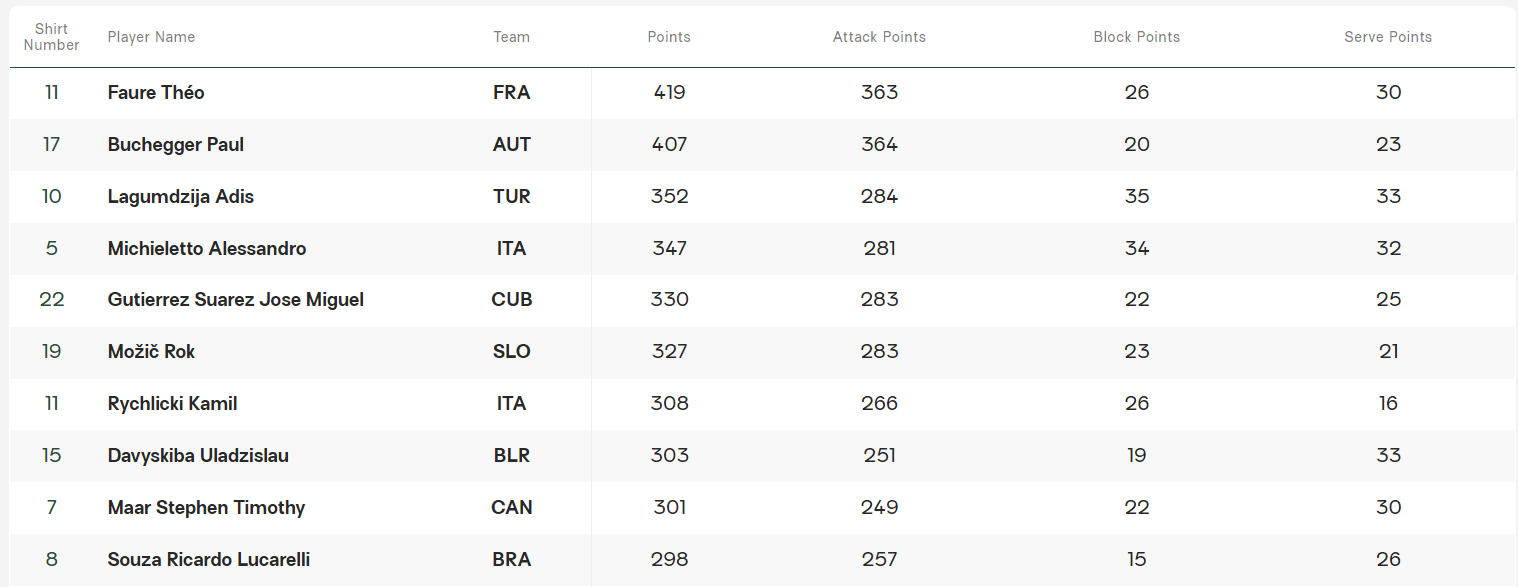Open player Buchegger Paul
The image size is (1518, 587).
(176, 145)
